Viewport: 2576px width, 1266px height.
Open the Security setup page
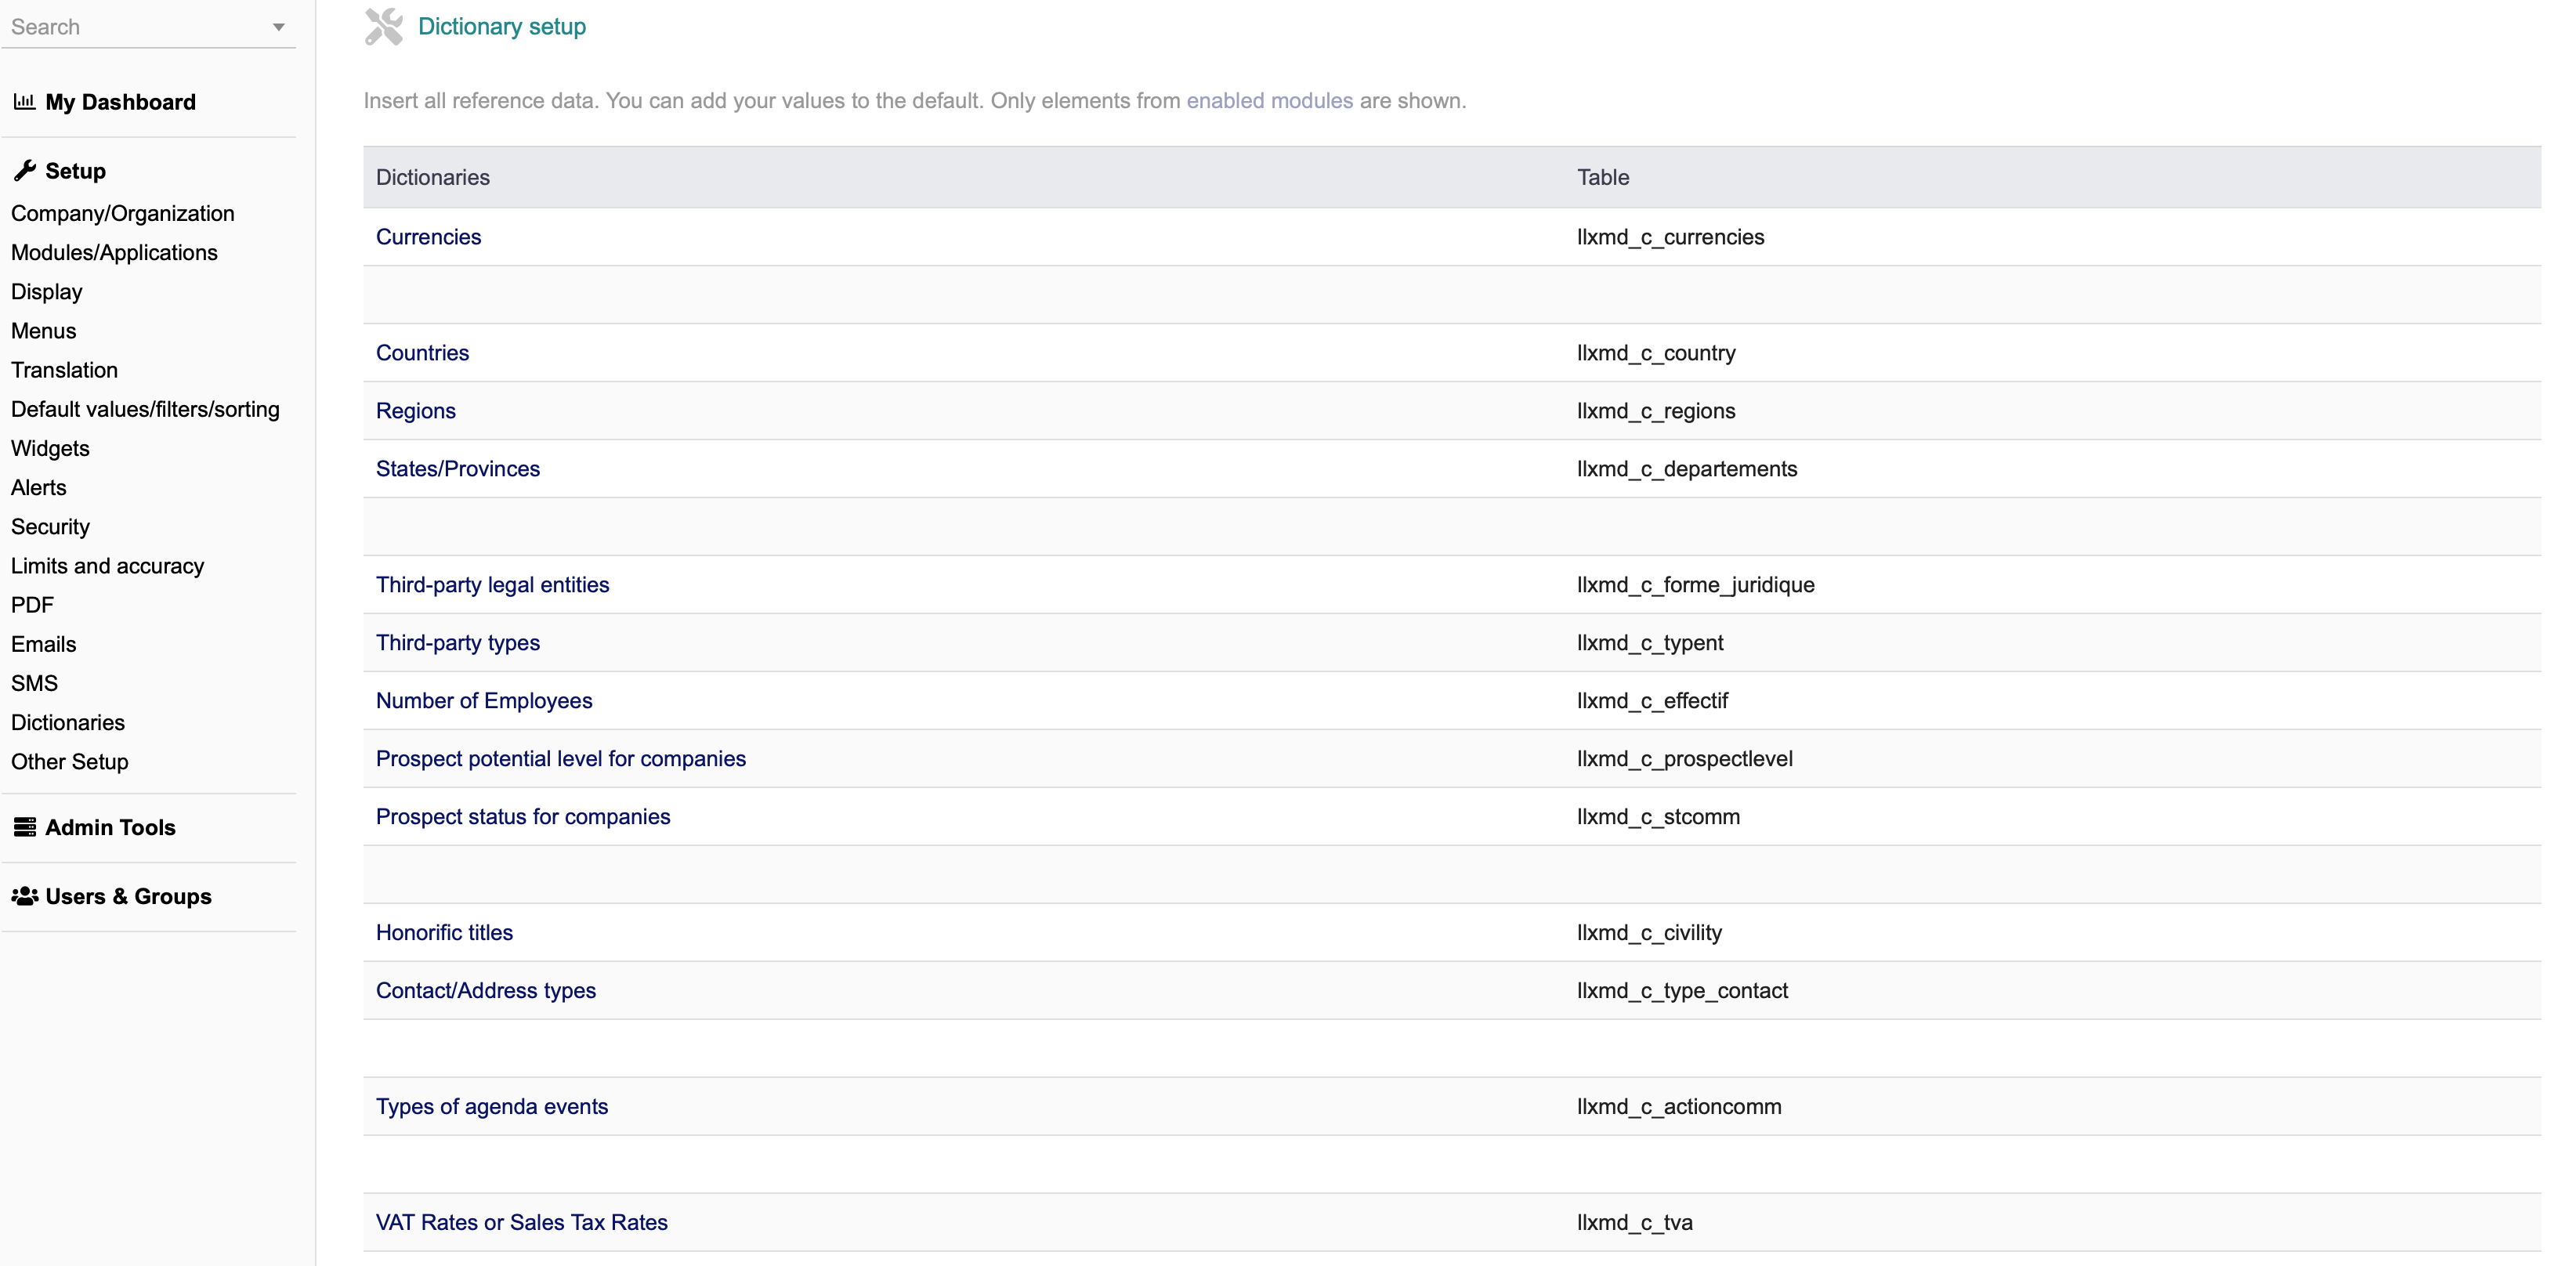pyautogui.click(x=50, y=526)
